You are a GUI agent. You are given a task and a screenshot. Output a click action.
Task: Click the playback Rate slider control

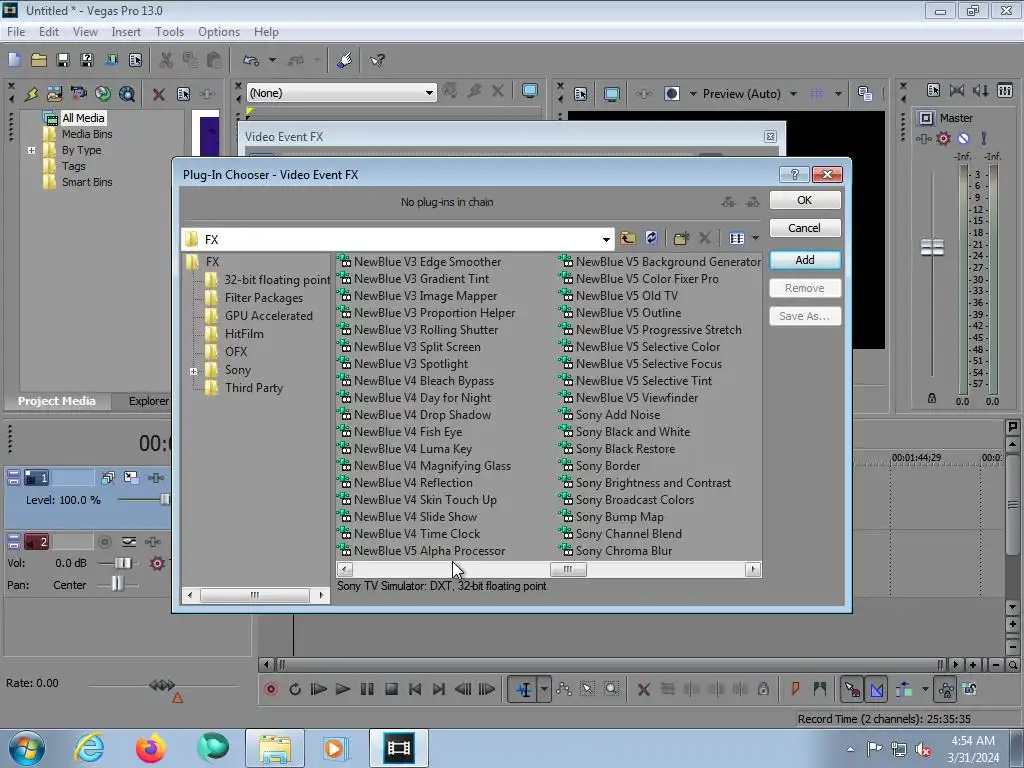pyautogui.click(x=162, y=685)
